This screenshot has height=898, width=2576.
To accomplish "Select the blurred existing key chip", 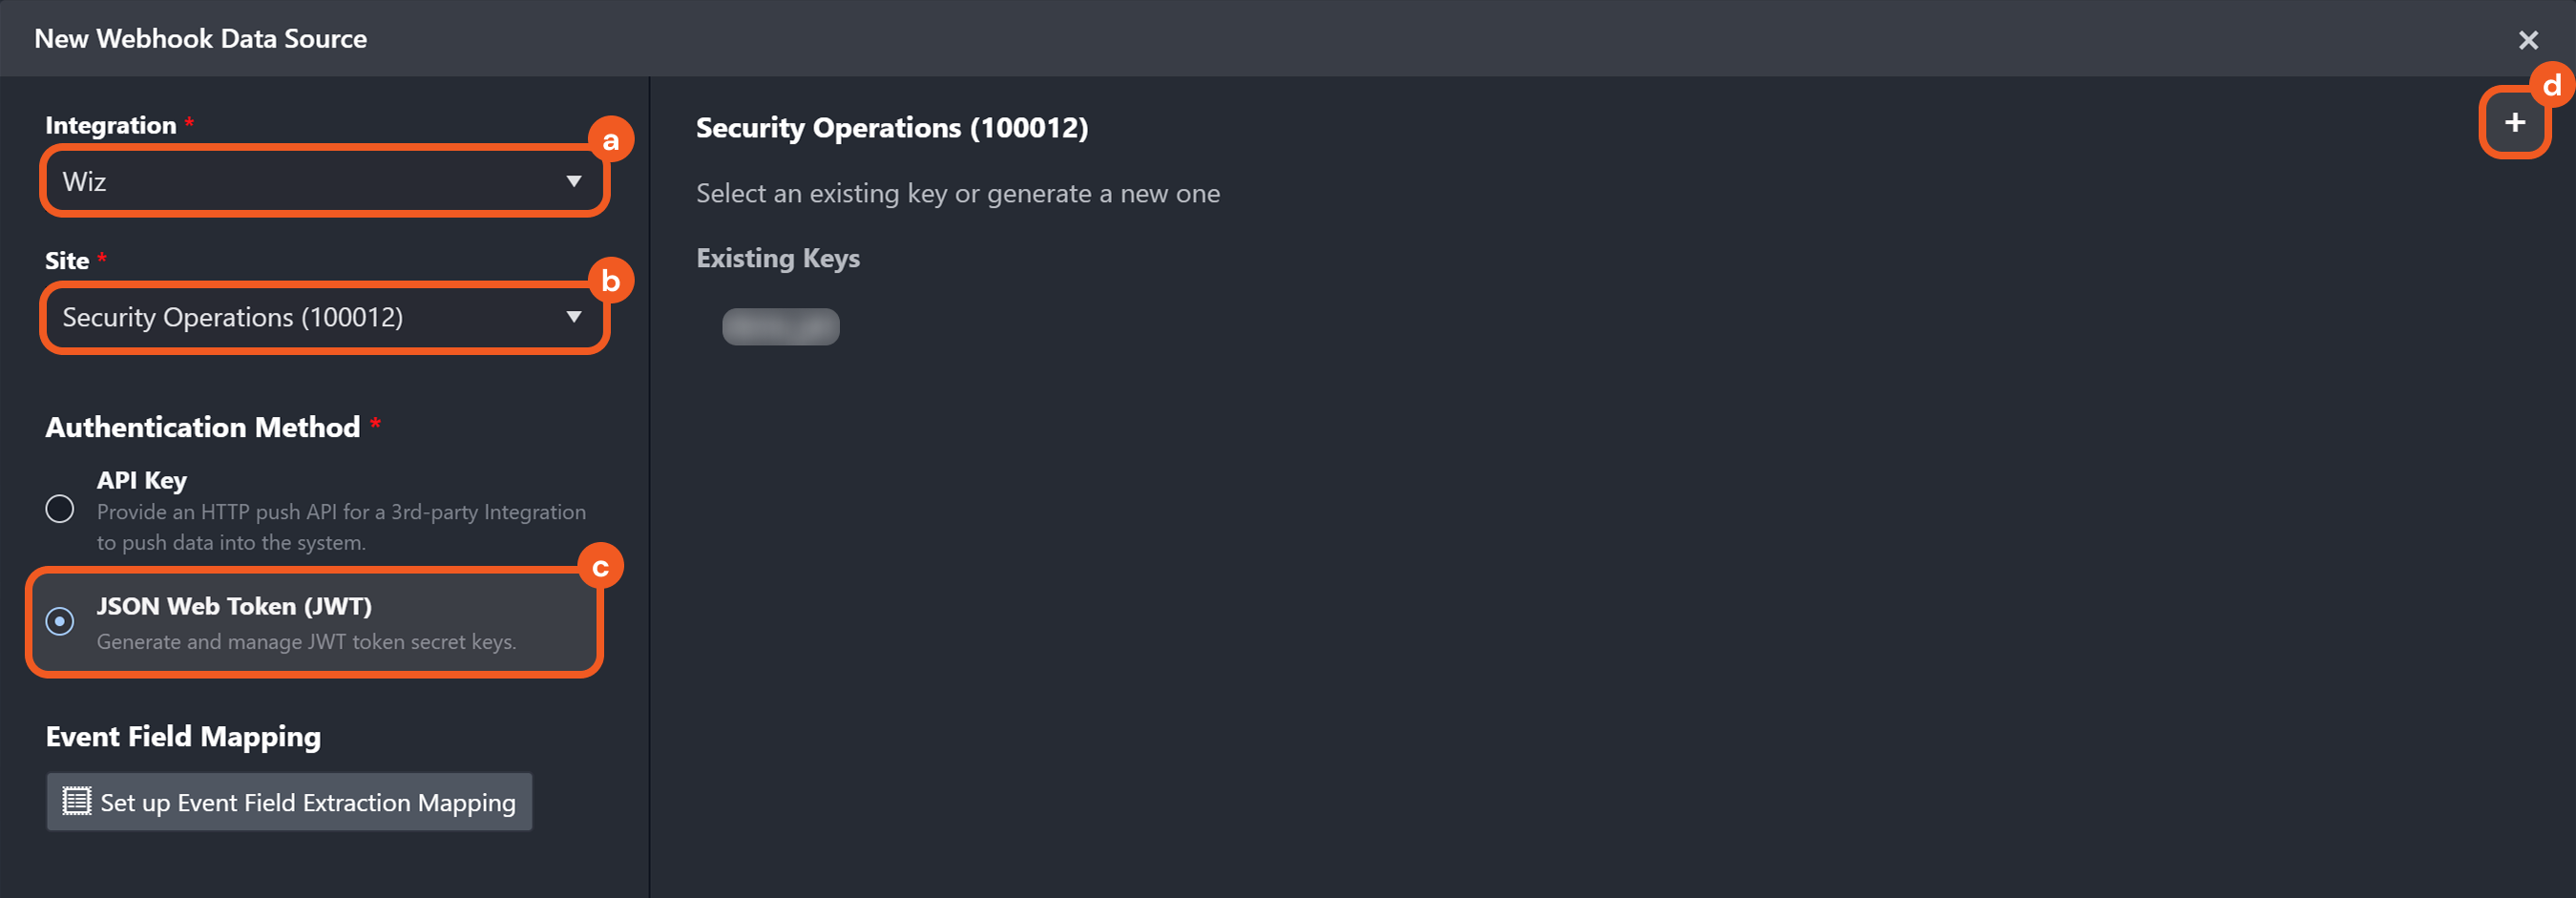I will pyautogui.click(x=781, y=326).
